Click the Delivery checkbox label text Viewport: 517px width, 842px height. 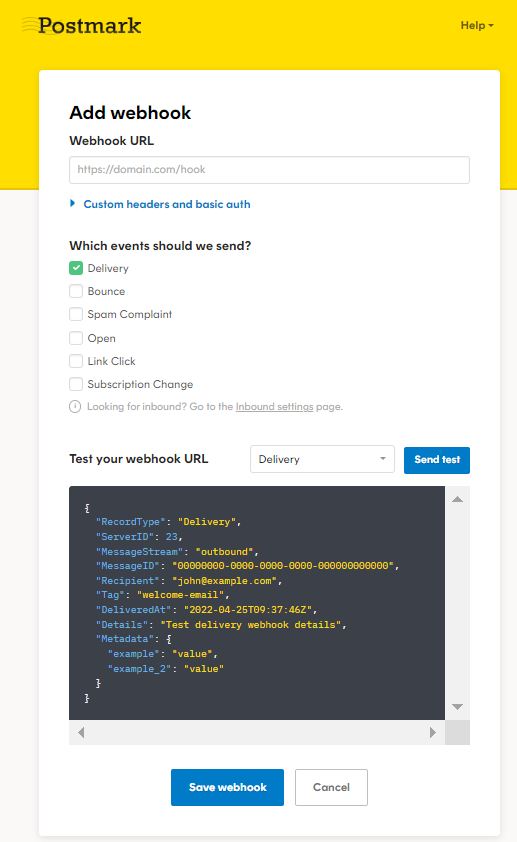pyautogui.click(x=108, y=268)
